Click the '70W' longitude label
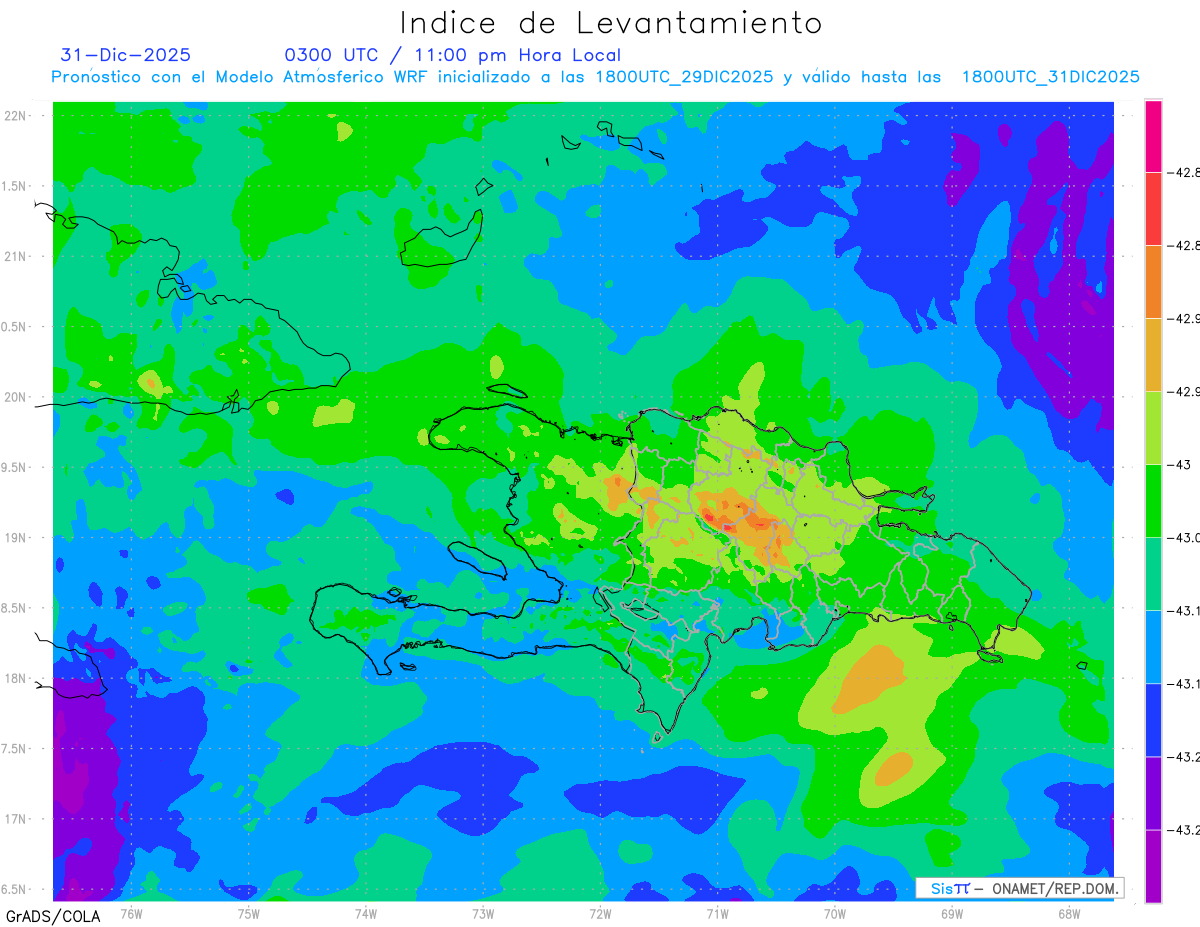This screenshot has width=1200, height=927. pyautogui.click(x=835, y=914)
